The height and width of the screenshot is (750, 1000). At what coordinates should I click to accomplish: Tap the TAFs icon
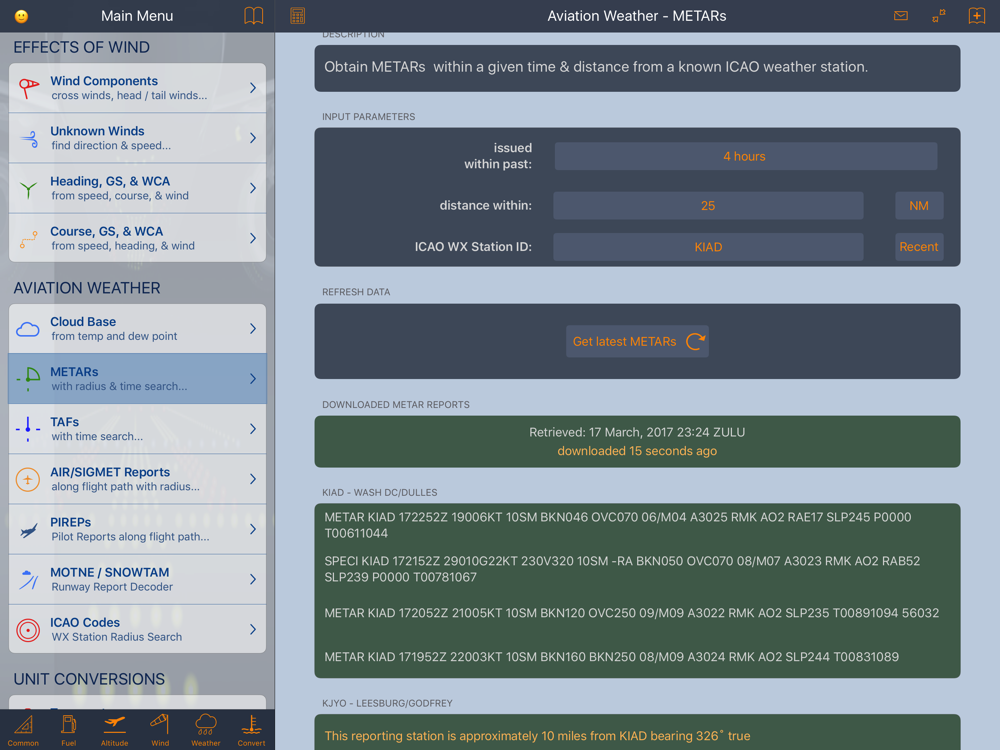point(28,429)
